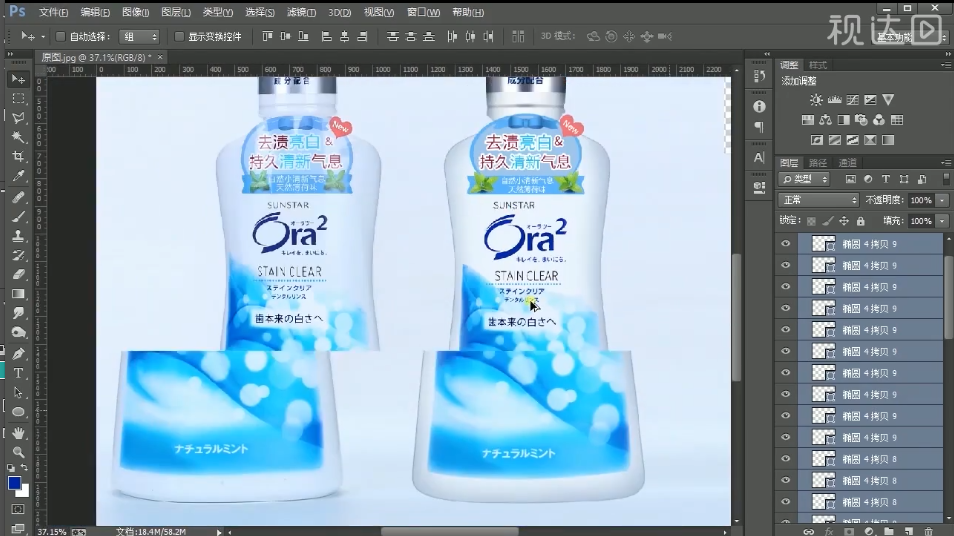
Task: Select the Ellipse shape tool
Action: pyautogui.click(x=18, y=412)
